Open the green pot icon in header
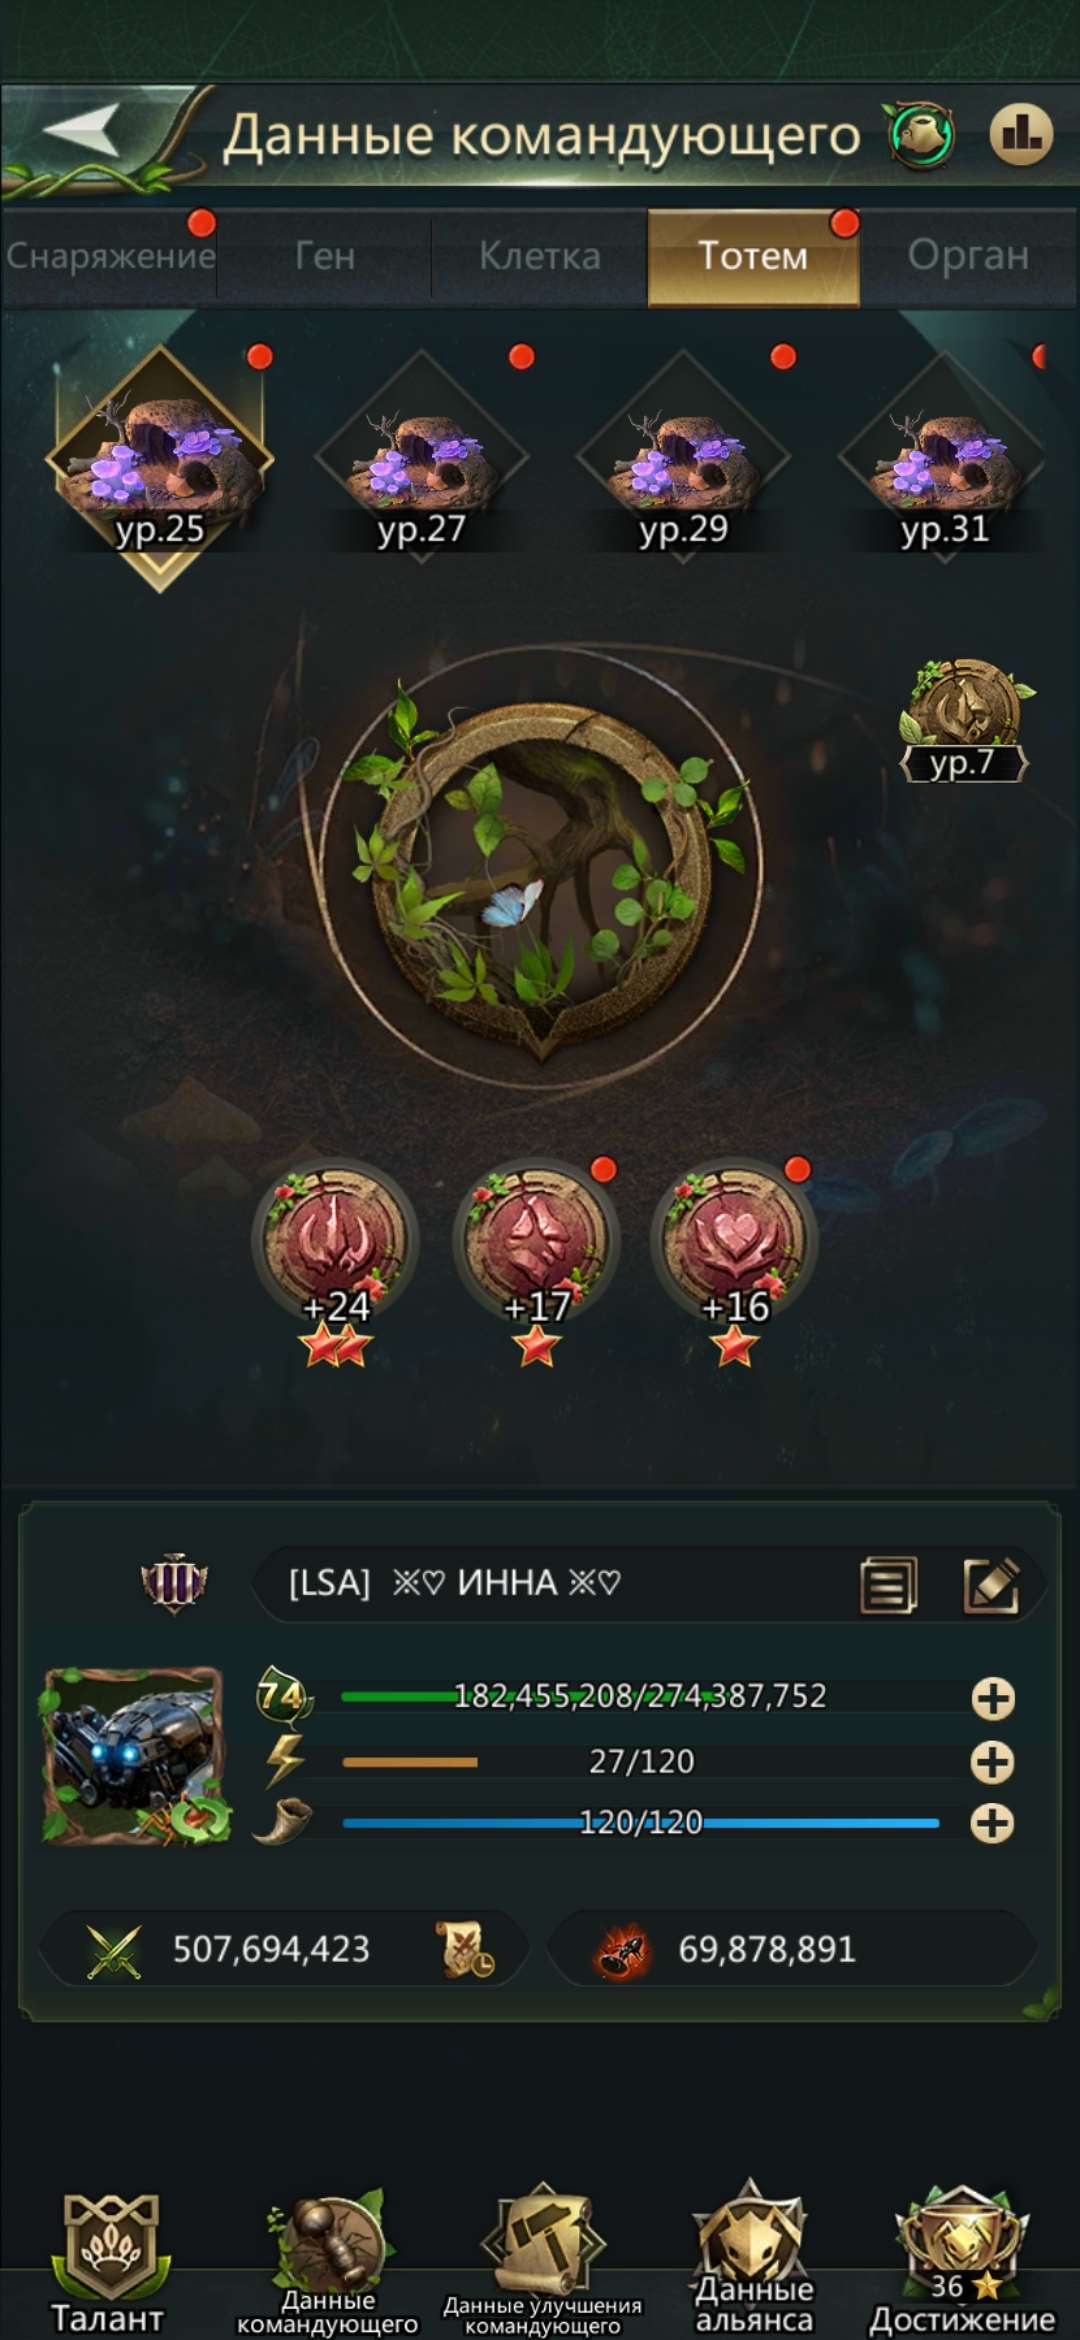 (920, 134)
